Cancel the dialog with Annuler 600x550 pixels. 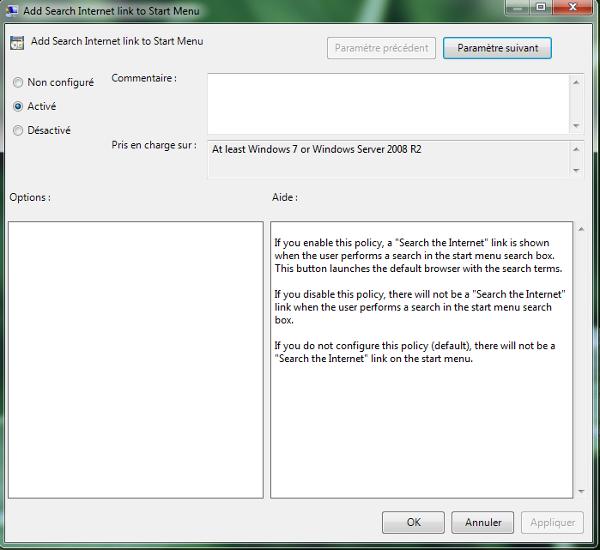(x=483, y=522)
